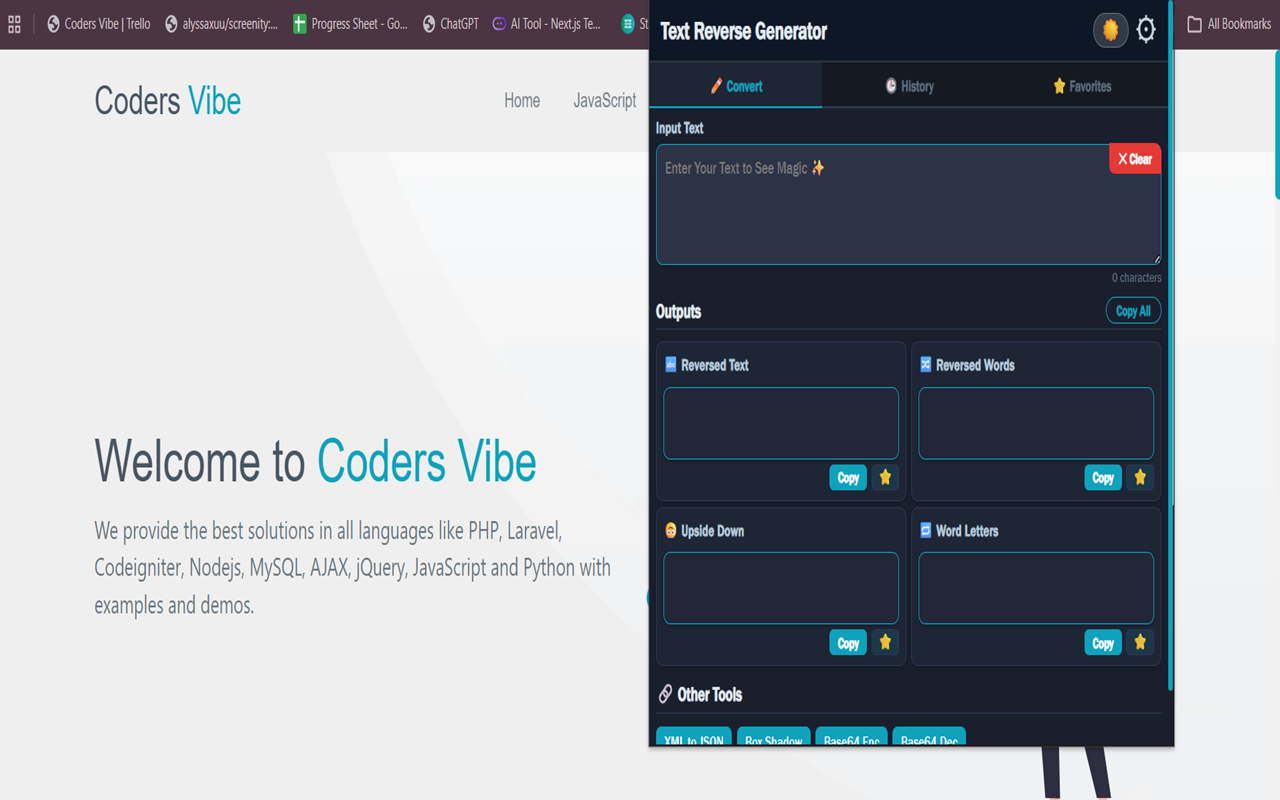The image size is (1280, 800).
Task: Favorite the Reversed Words output star
Action: coord(1140,478)
